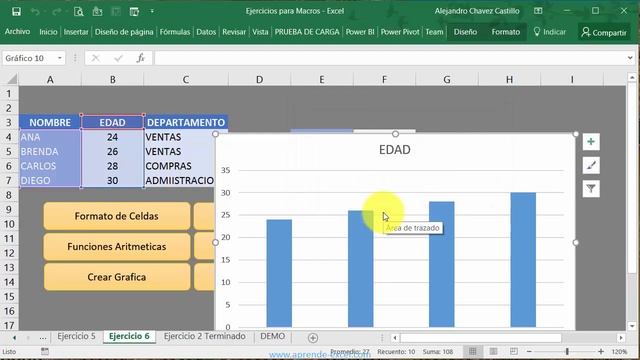The height and width of the screenshot is (360, 640).
Task: Click the Formato de Celdas button
Action: point(117,216)
